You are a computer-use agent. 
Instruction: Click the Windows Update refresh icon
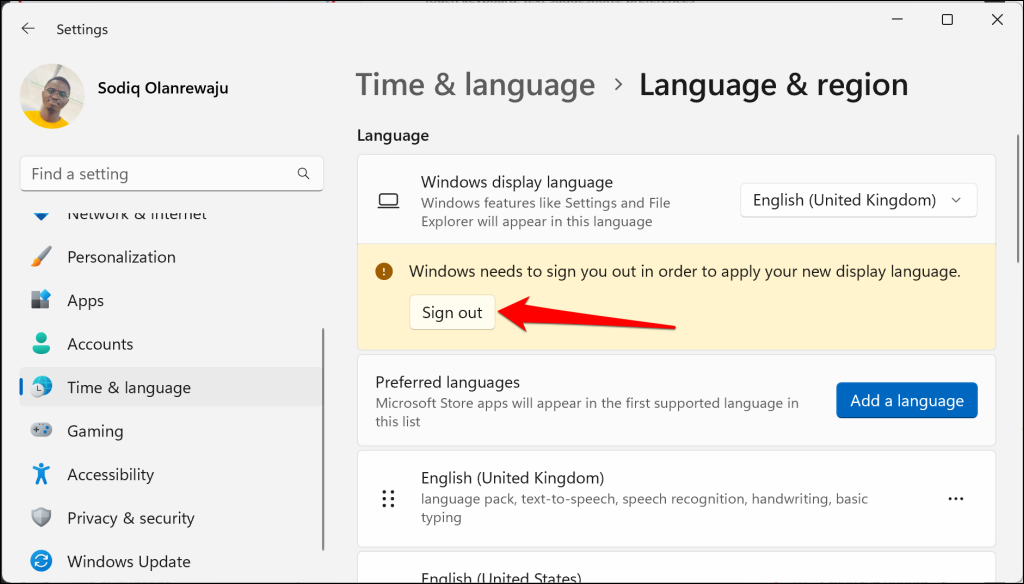(x=41, y=561)
